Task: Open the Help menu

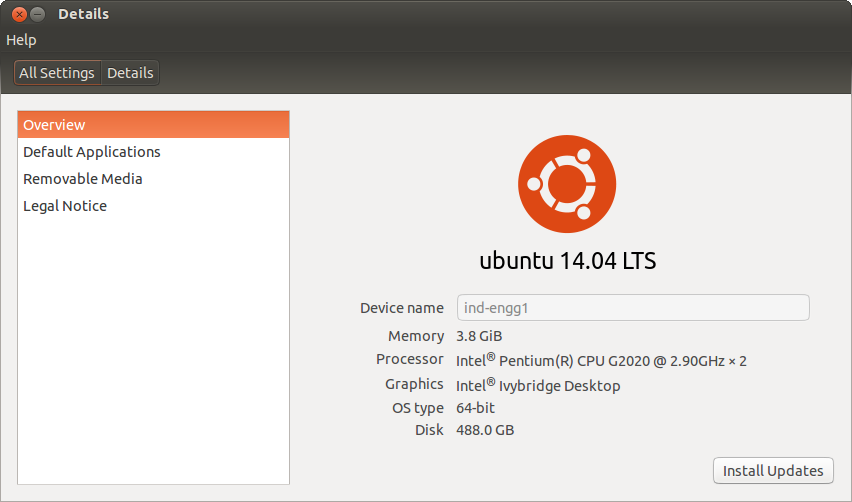Action: pos(21,40)
